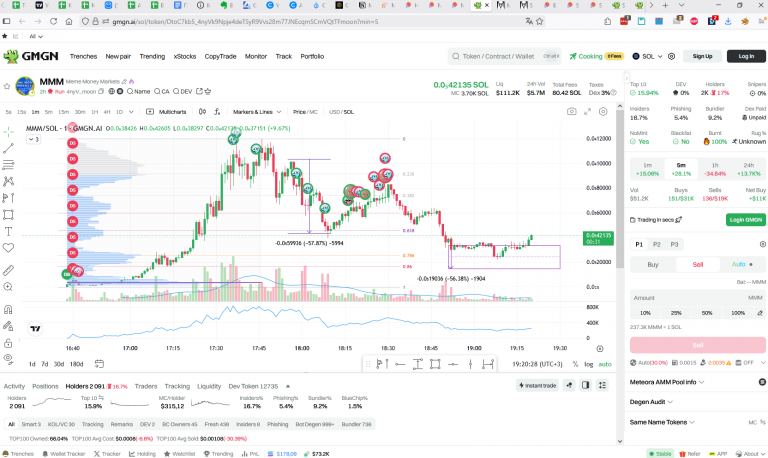The image size is (768, 458).
Task: Toggle stay in drawing mode
Action: coord(8,326)
